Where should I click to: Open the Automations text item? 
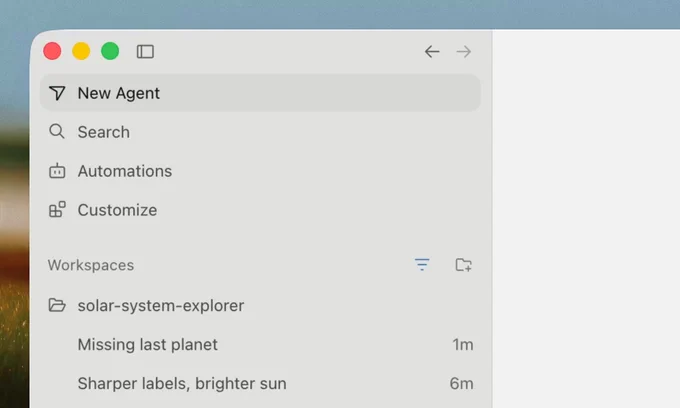(125, 171)
